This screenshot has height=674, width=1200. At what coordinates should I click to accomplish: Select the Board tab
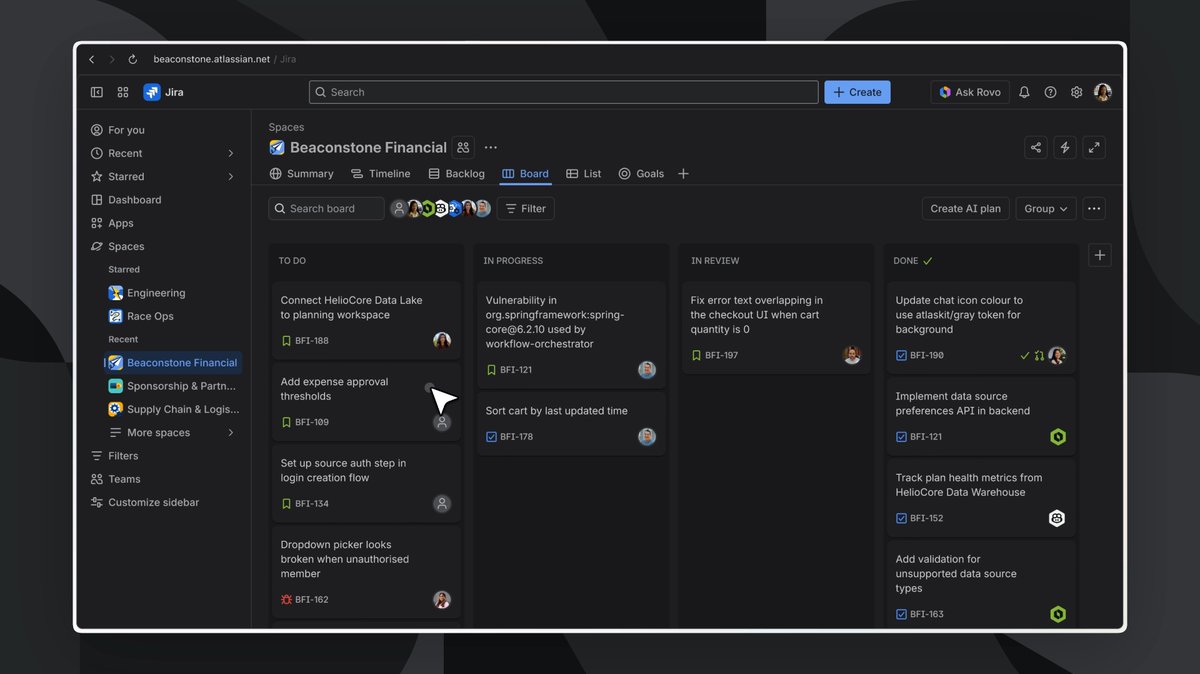(526, 174)
